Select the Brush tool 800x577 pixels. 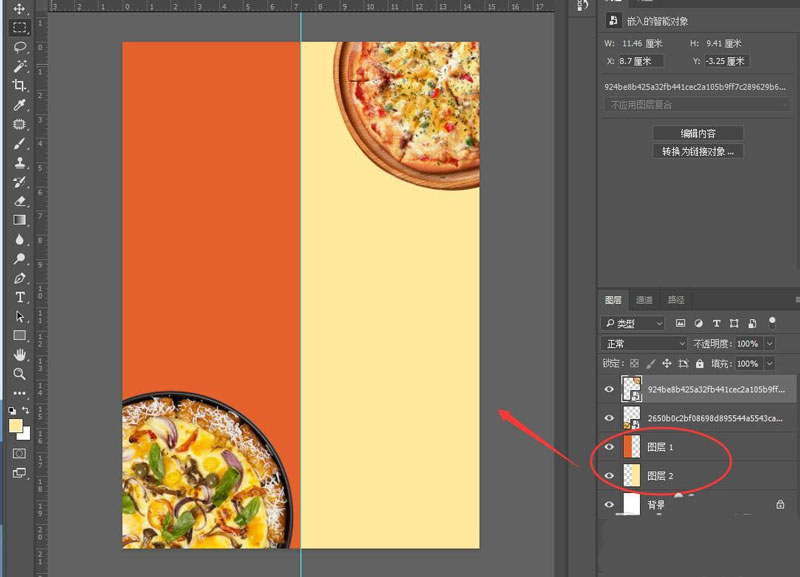coord(19,143)
